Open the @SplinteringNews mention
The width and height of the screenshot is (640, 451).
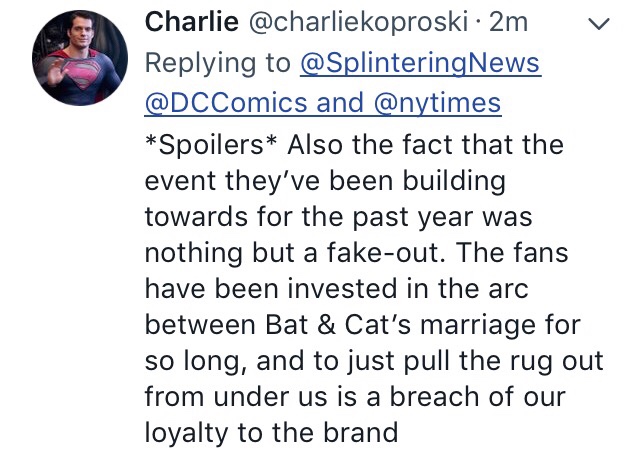pyautogui.click(x=420, y=63)
